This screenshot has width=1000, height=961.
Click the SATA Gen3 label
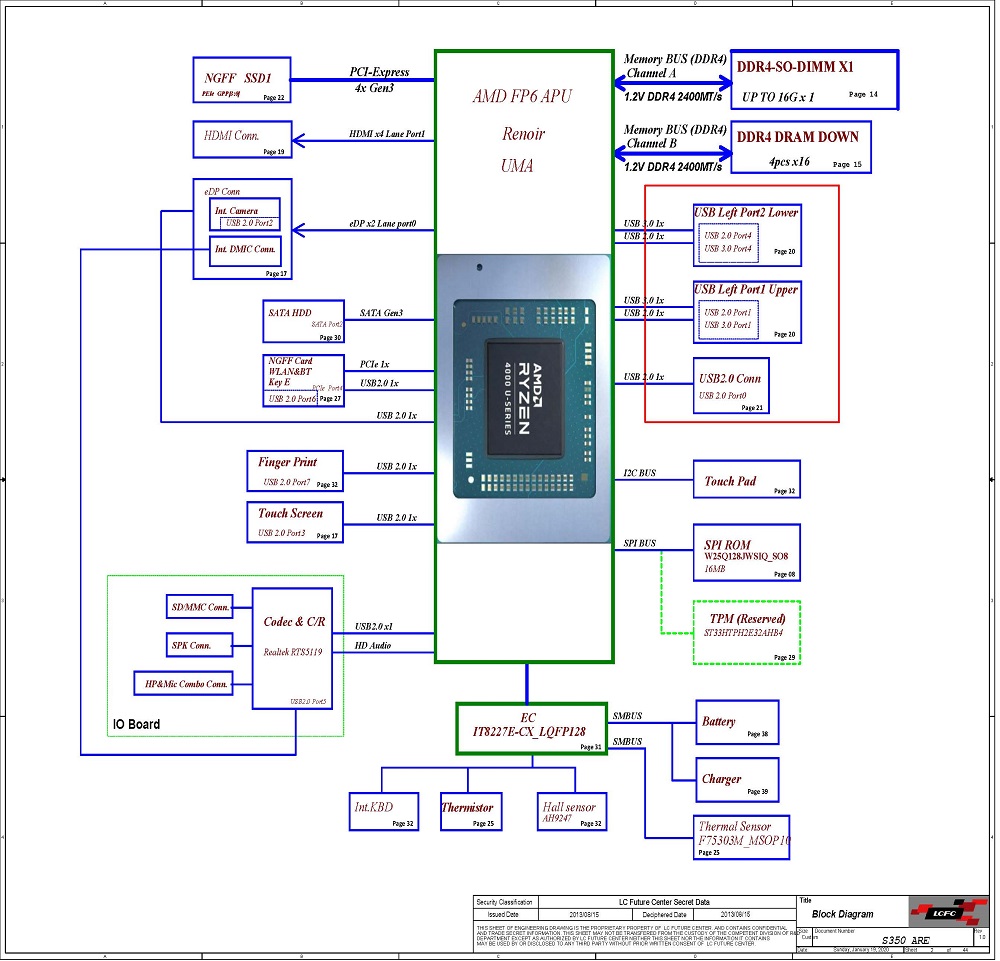(x=381, y=313)
